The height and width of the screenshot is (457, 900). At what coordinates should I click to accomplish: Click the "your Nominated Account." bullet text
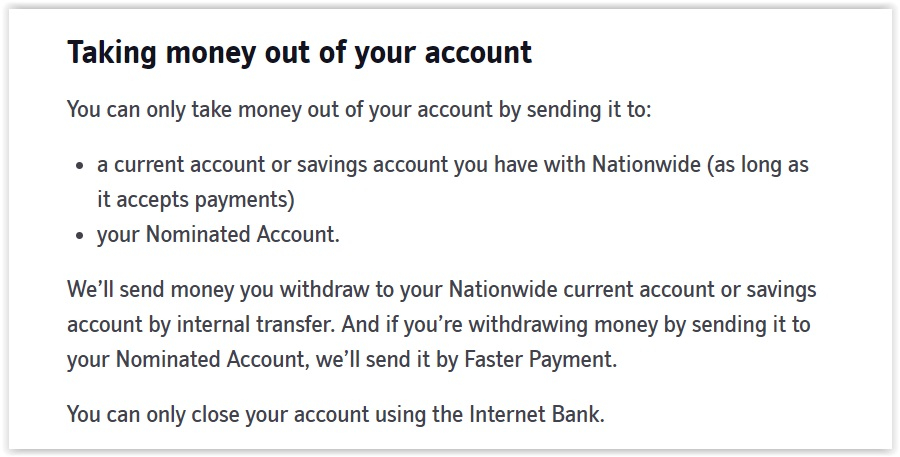(x=218, y=234)
